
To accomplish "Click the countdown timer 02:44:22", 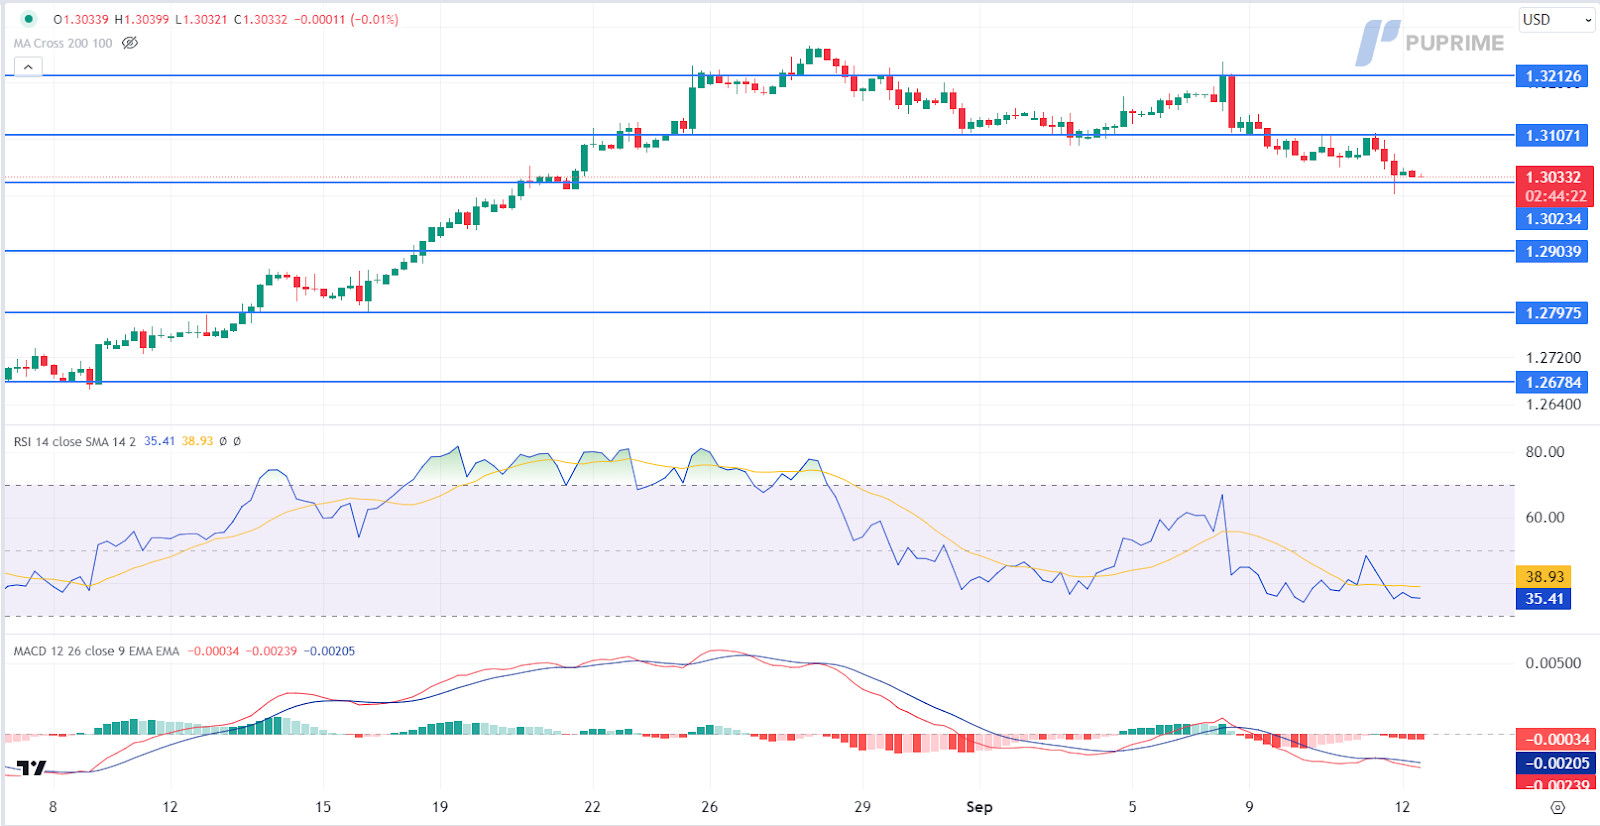I will pos(1554,197).
